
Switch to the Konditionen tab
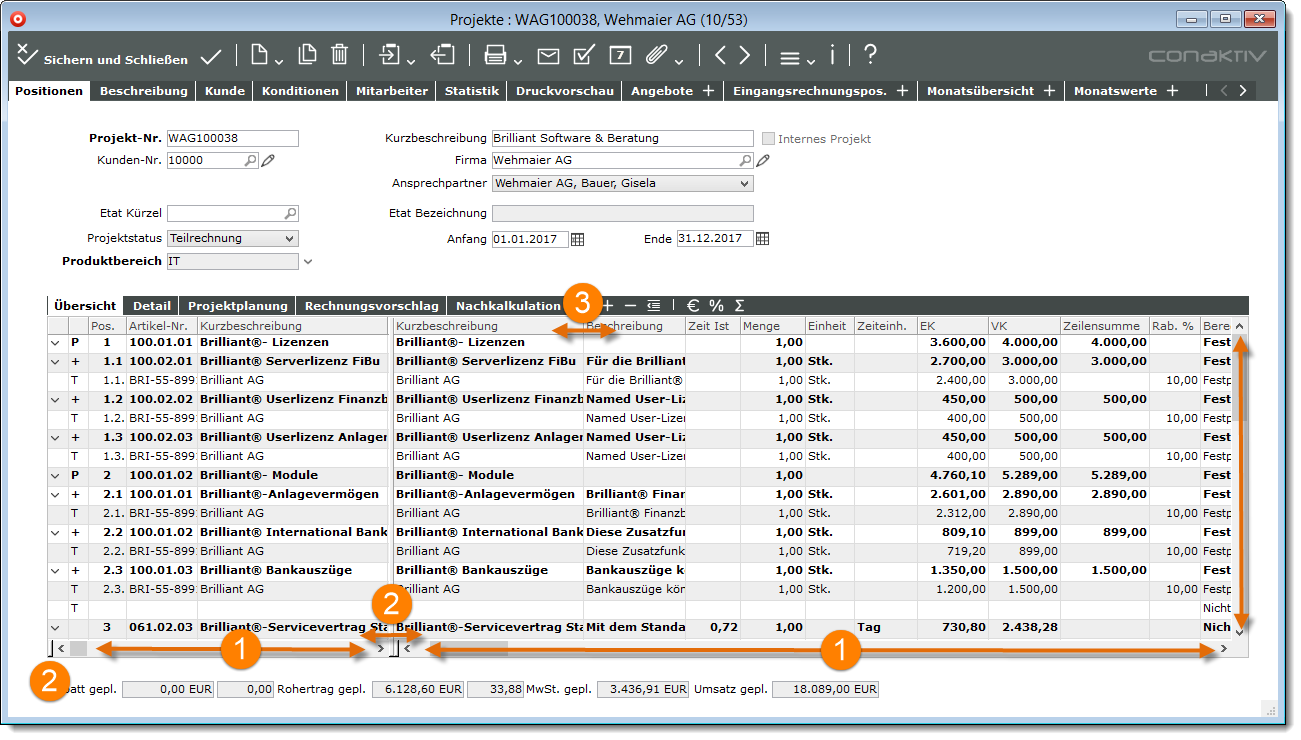coord(300,91)
